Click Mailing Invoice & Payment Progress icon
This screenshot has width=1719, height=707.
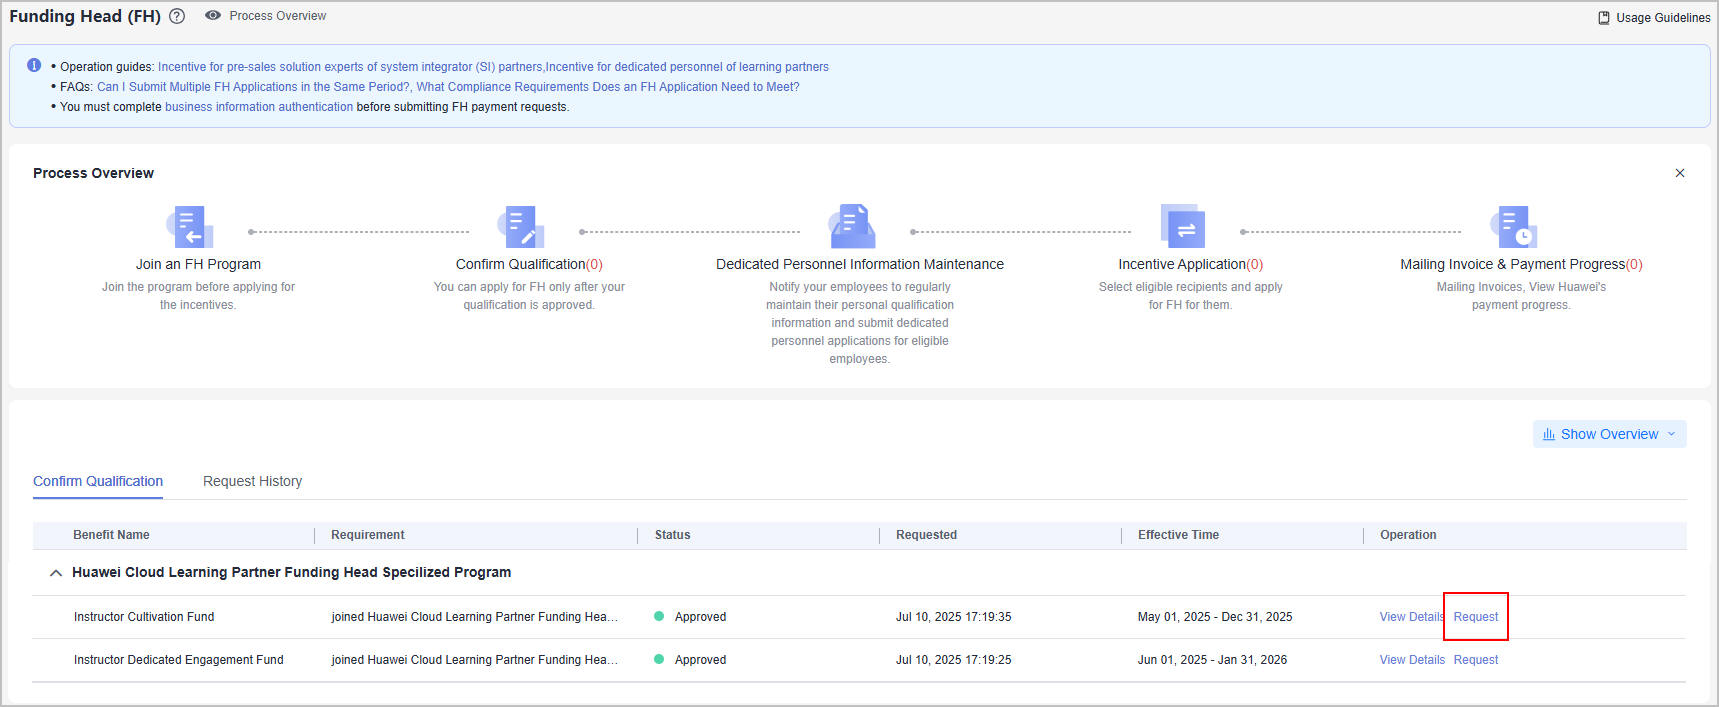(1513, 227)
